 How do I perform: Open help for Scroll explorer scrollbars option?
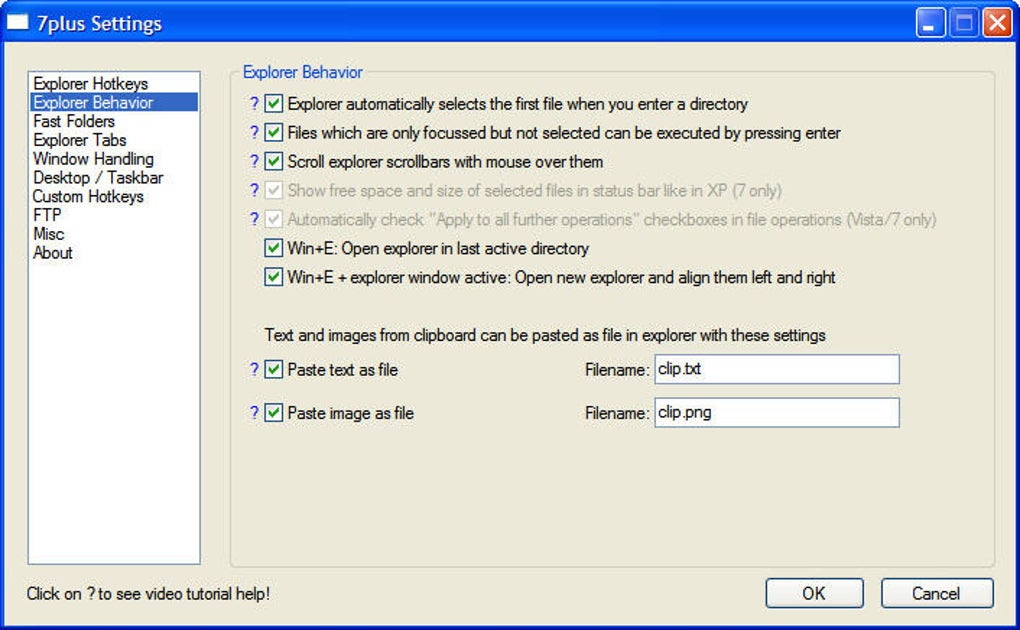point(254,162)
